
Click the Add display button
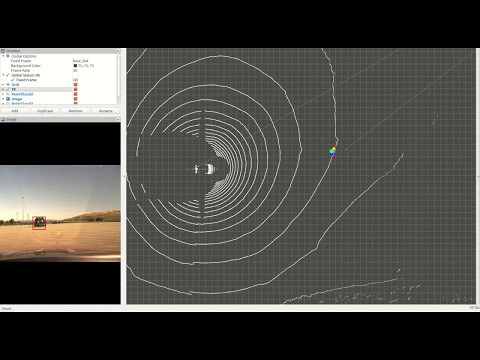click(x=15, y=111)
